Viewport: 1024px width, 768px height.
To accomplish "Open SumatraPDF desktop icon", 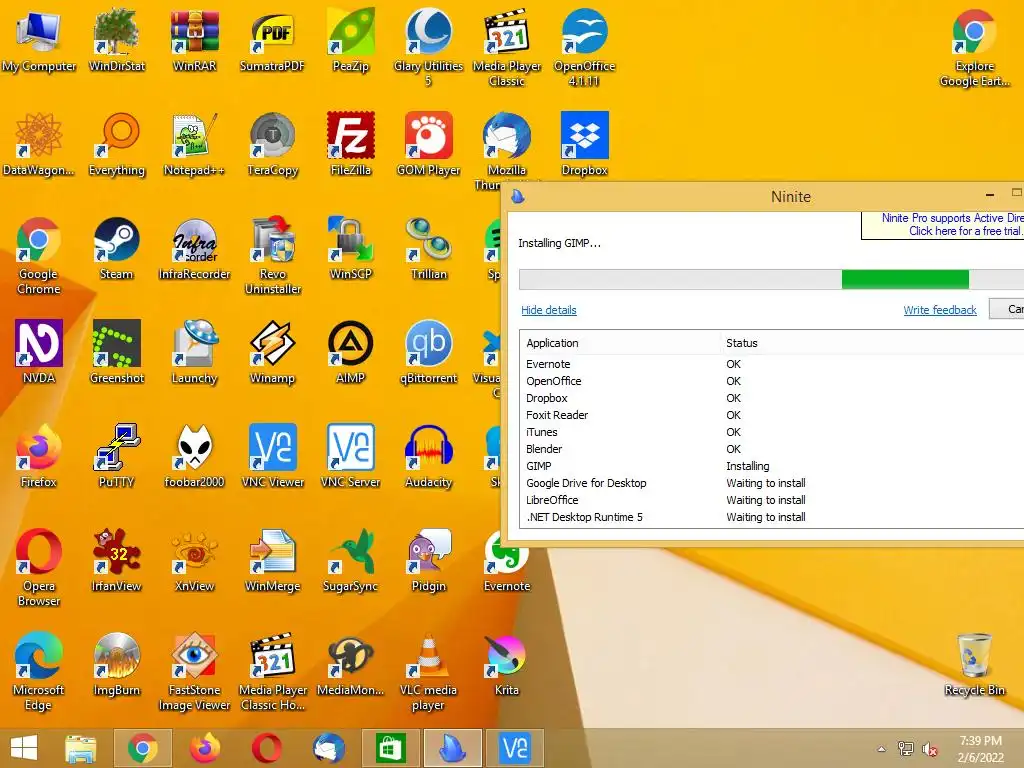I will pos(272,40).
